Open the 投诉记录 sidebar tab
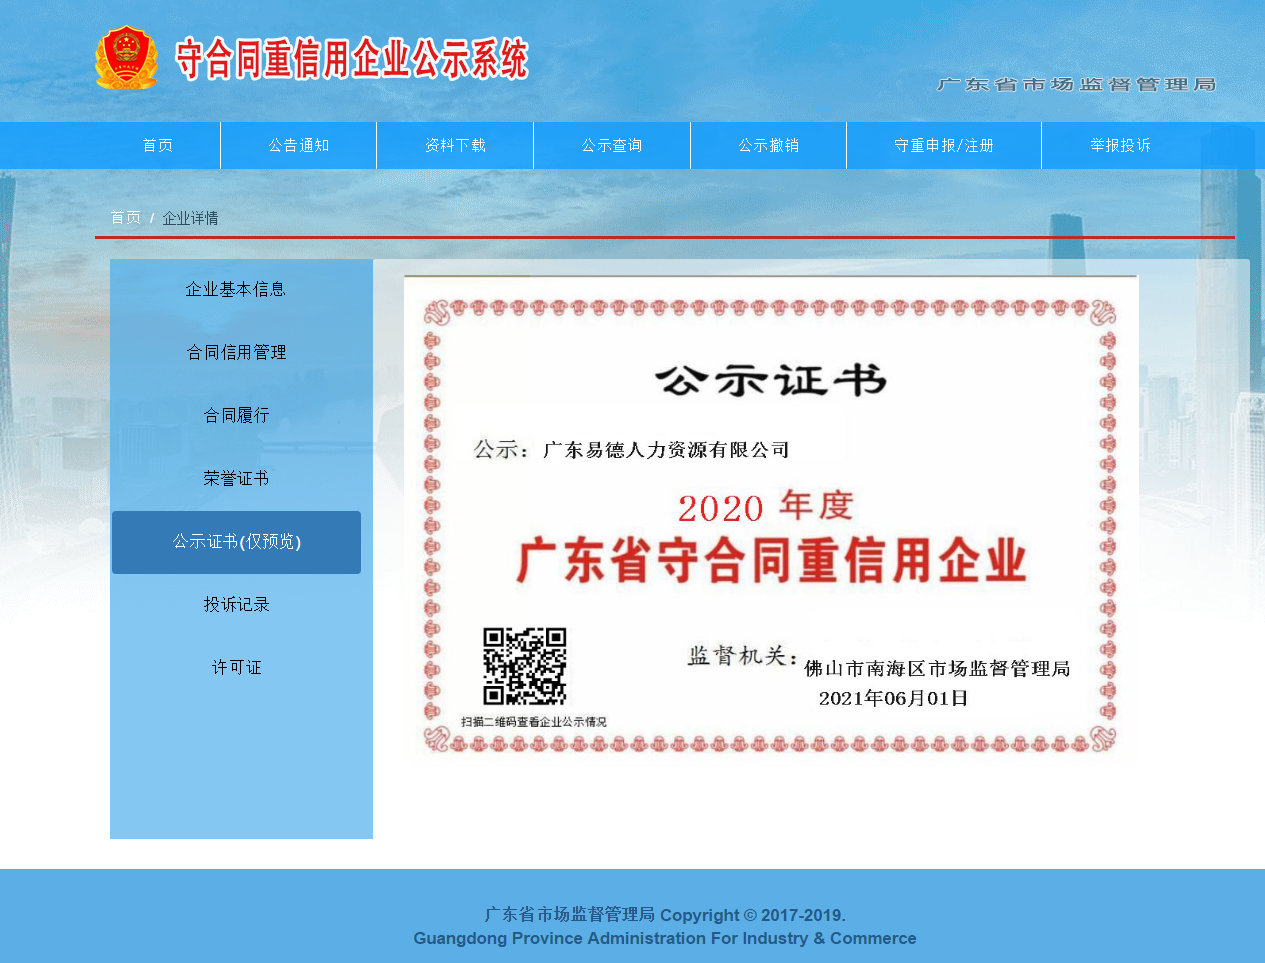The height and width of the screenshot is (963, 1265). 236,605
